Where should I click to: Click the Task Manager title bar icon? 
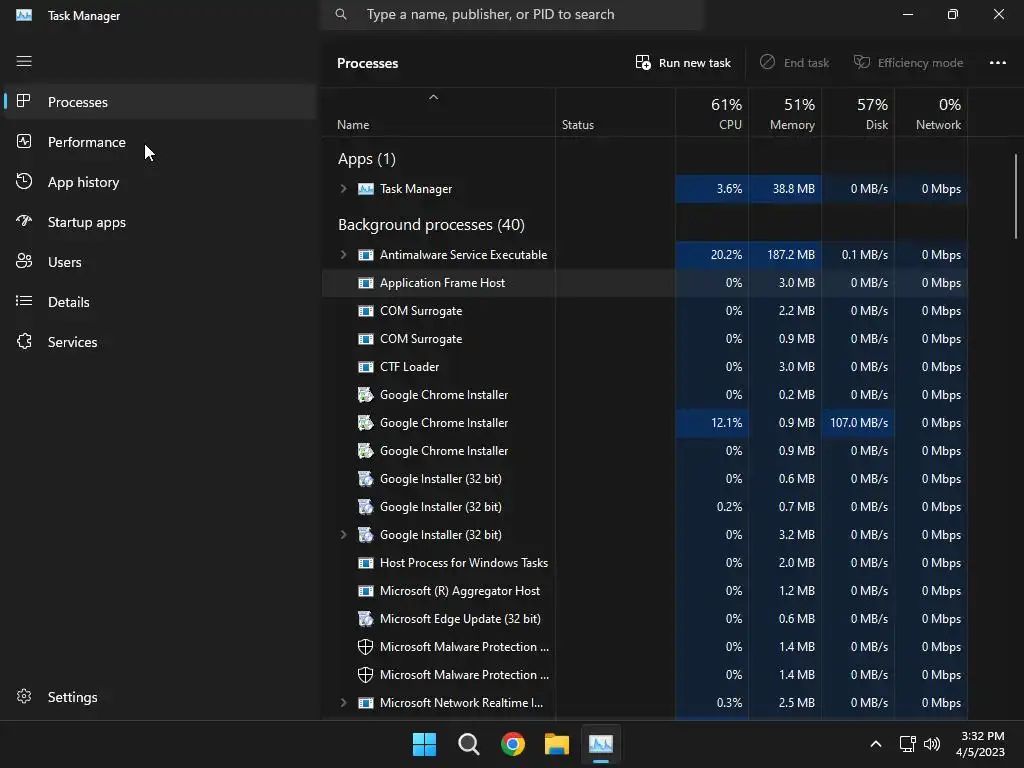tap(24, 15)
